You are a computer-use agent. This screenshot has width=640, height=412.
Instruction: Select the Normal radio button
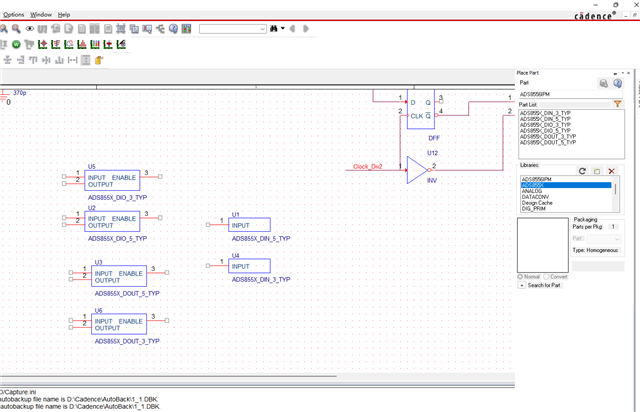tap(520, 276)
